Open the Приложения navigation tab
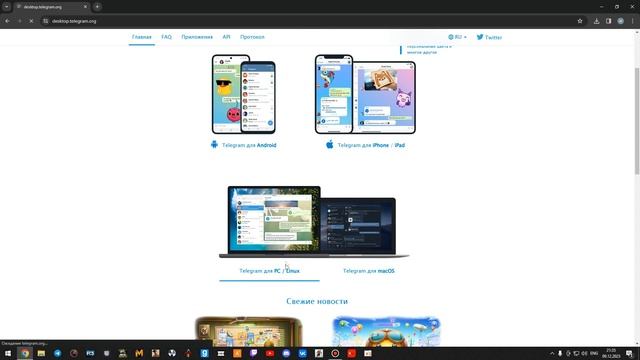Viewport: 640px width, 360px height. pyautogui.click(x=197, y=37)
